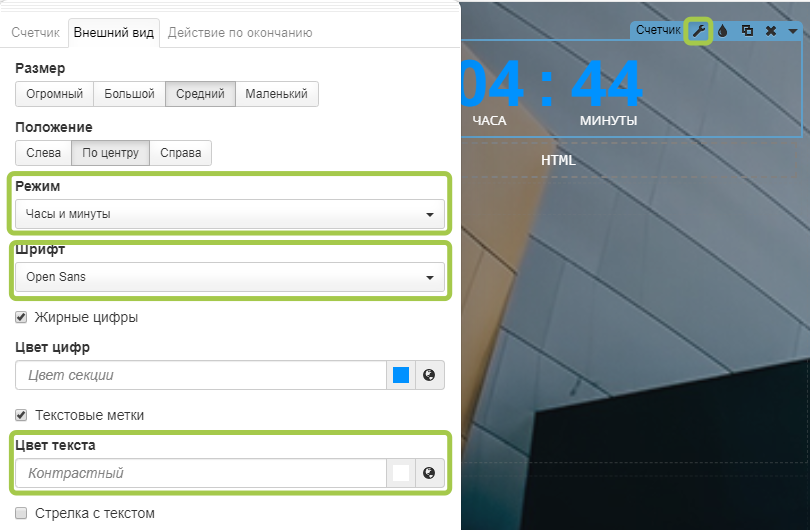This screenshot has width=810, height=530.
Task: Click the Цвет цифр input field
Action: pos(200,375)
